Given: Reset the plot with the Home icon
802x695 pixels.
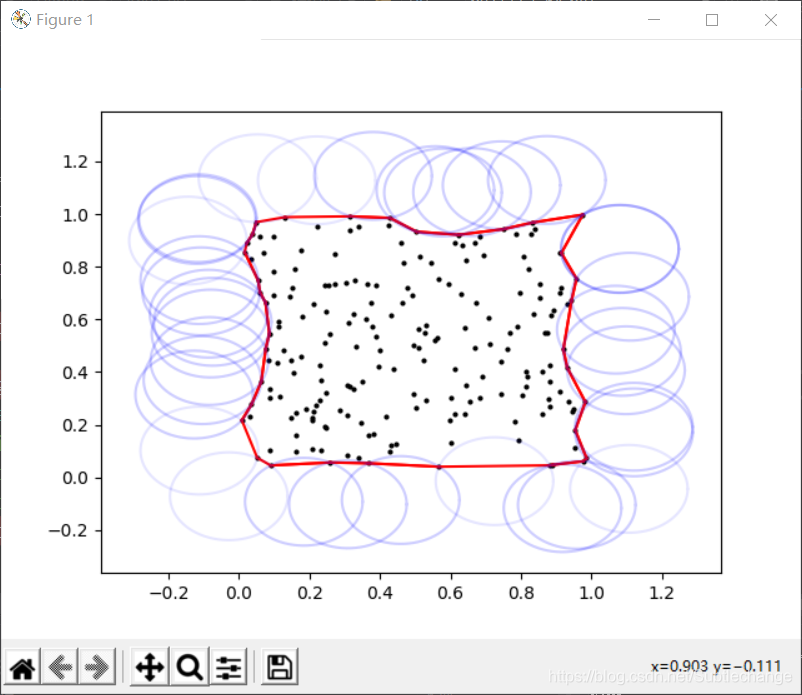Looking at the screenshot, I should 23,667.
